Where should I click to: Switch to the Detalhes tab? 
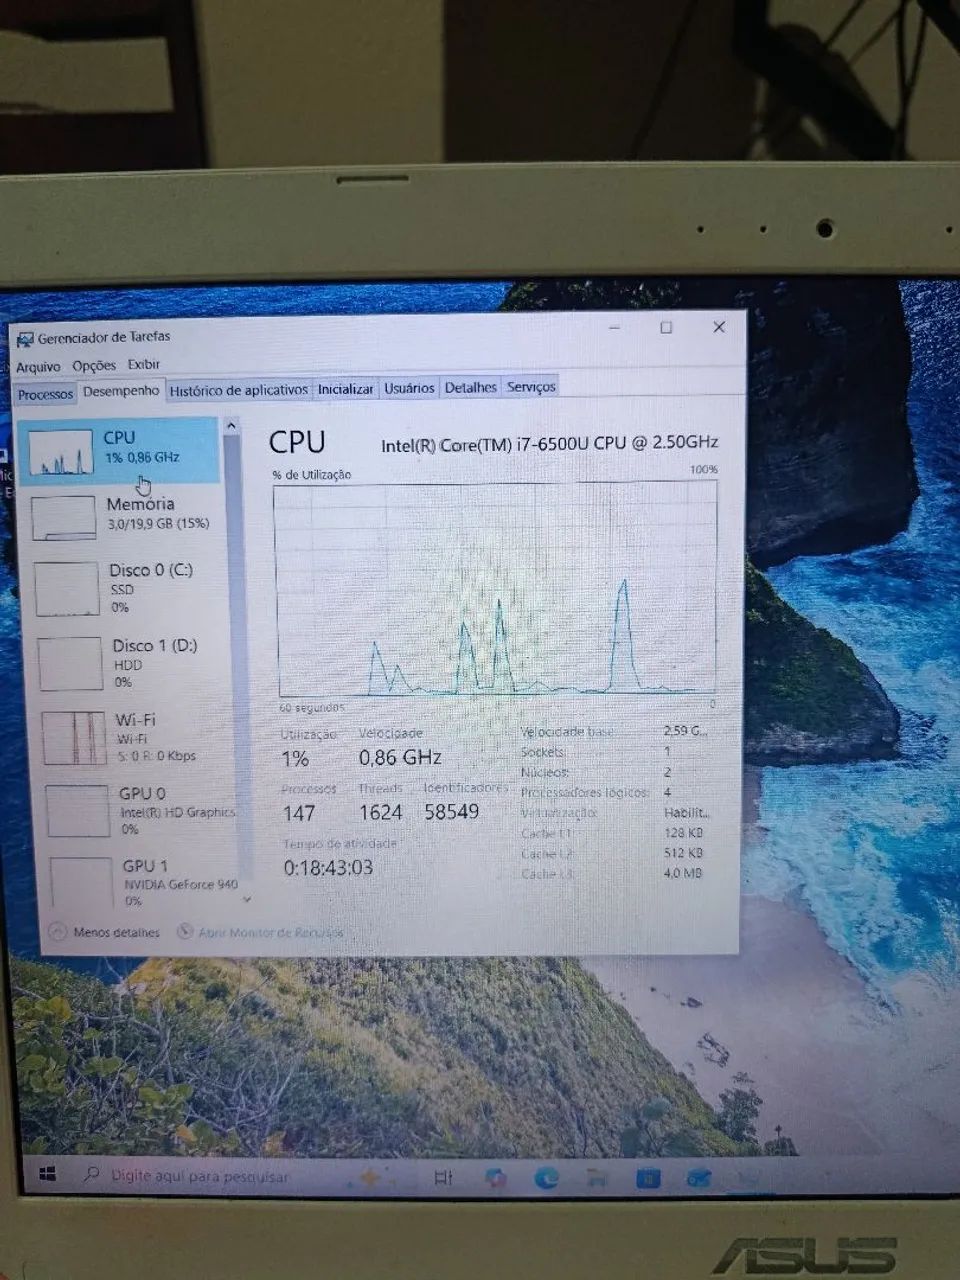(x=470, y=387)
